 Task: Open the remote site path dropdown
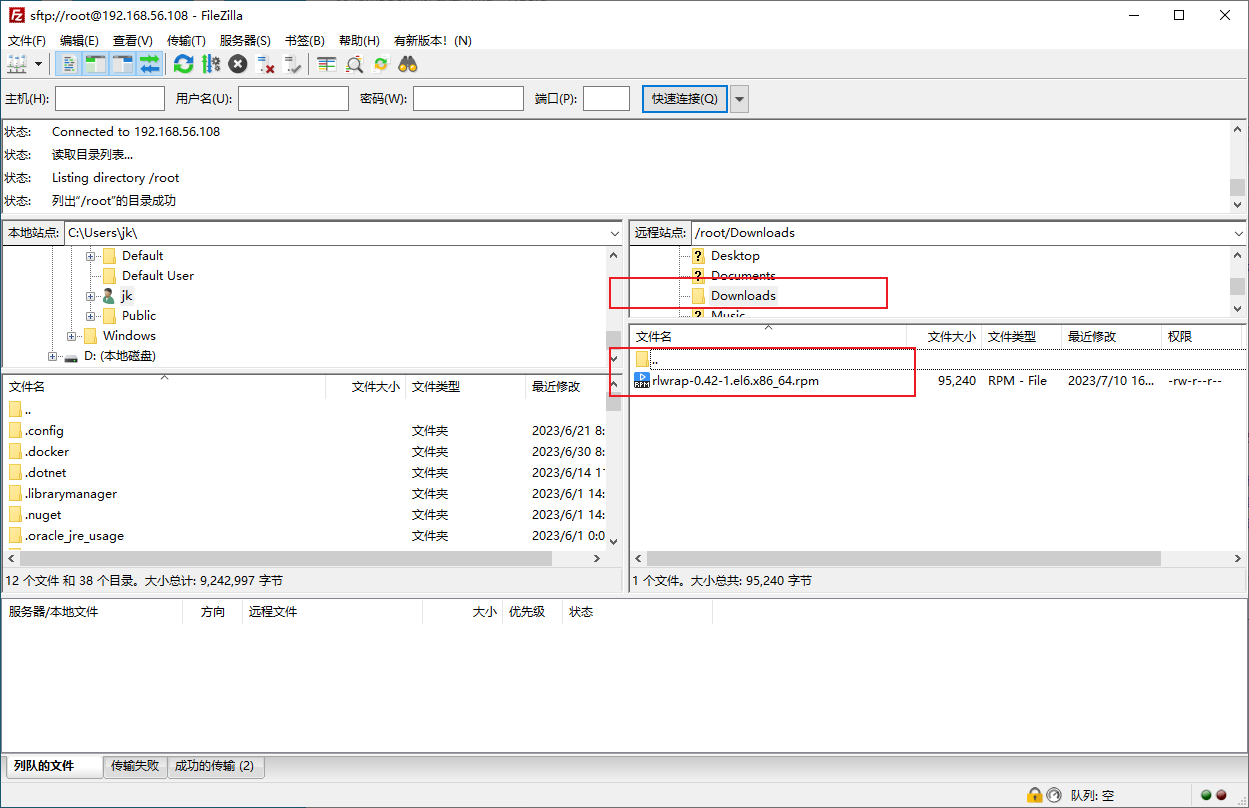tap(1237, 233)
